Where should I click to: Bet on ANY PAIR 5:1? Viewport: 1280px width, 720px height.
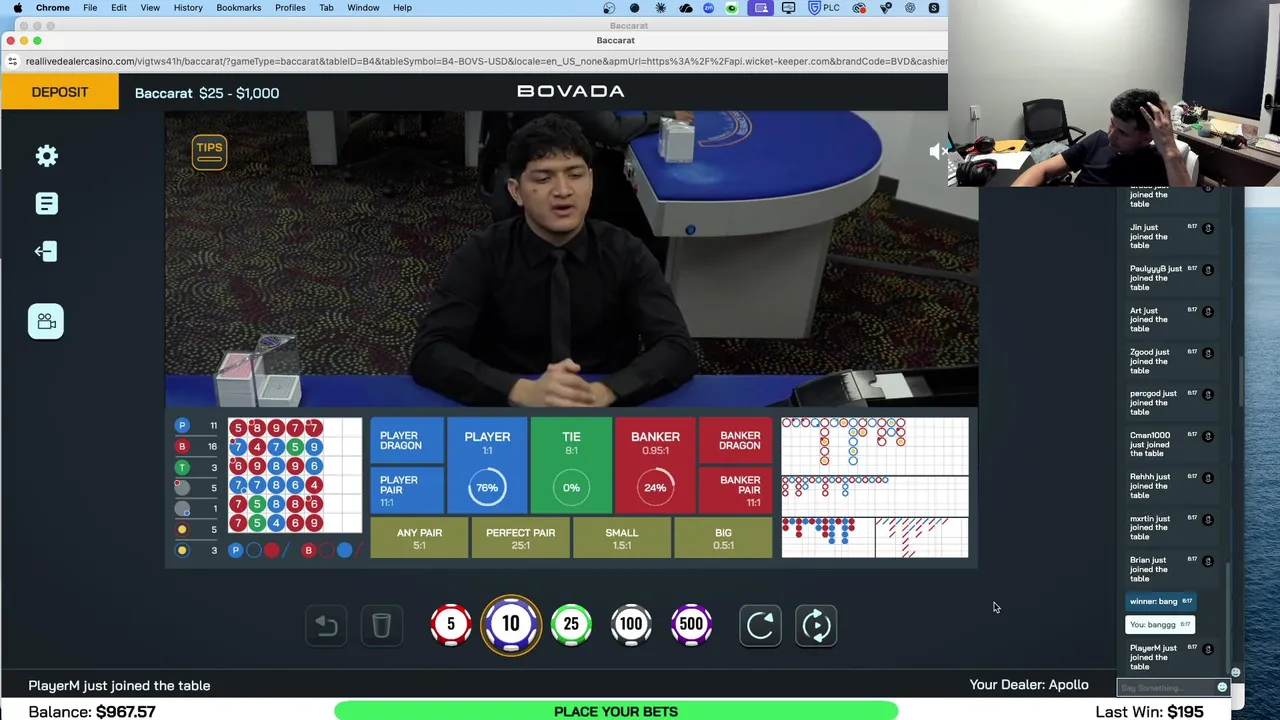(x=419, y=538)
